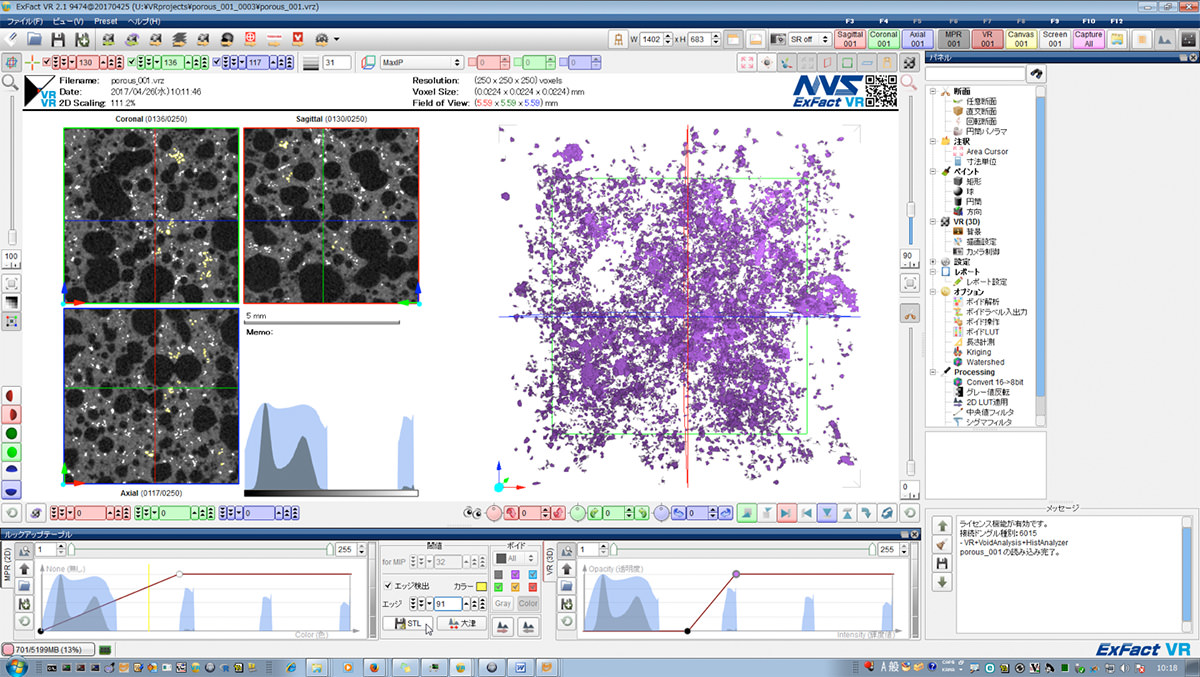The width and height of the screenshot is (1200, 677).
Task: Select the Kriging tree item
Action: tap(979, 351)
